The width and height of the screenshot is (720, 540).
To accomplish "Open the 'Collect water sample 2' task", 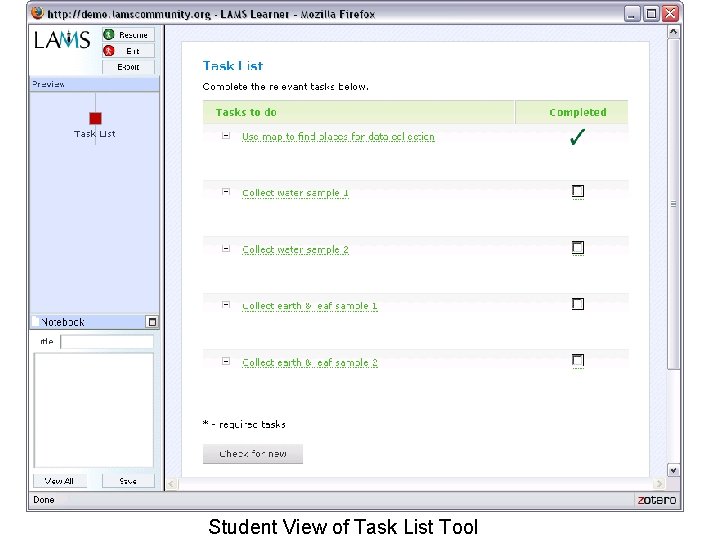I will click(x=295, y=250).
